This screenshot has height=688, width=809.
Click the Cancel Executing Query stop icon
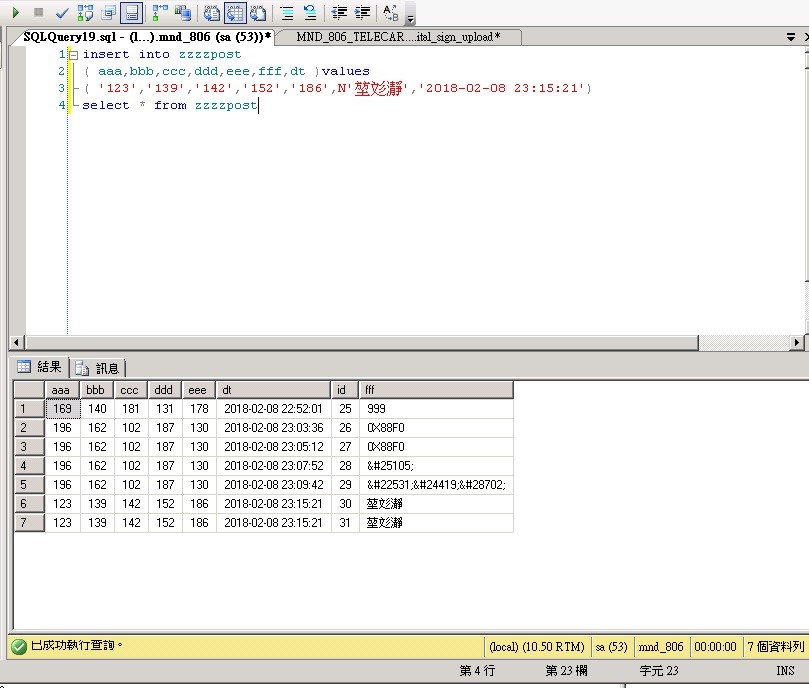click(39, 12)
